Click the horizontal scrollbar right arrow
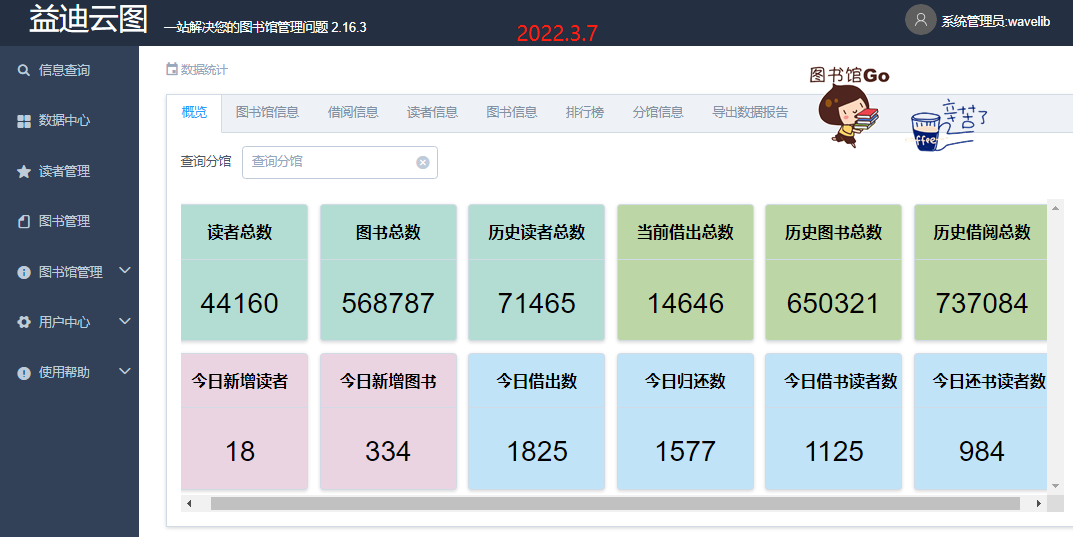The width and height of the screenshot is (1073, 537). click(1038, 503)
